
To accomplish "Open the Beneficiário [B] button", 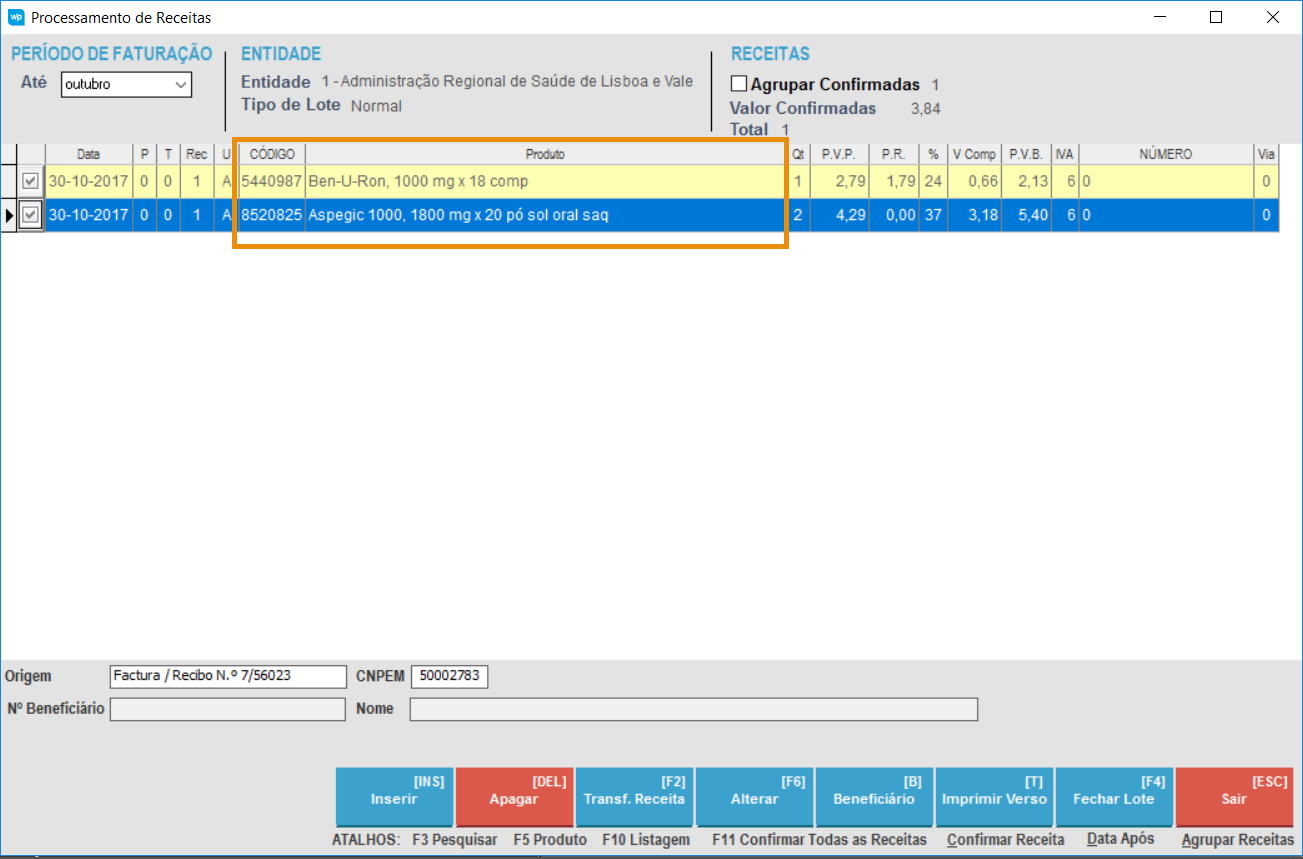I will pyautogui.click(x=874, y=797).
